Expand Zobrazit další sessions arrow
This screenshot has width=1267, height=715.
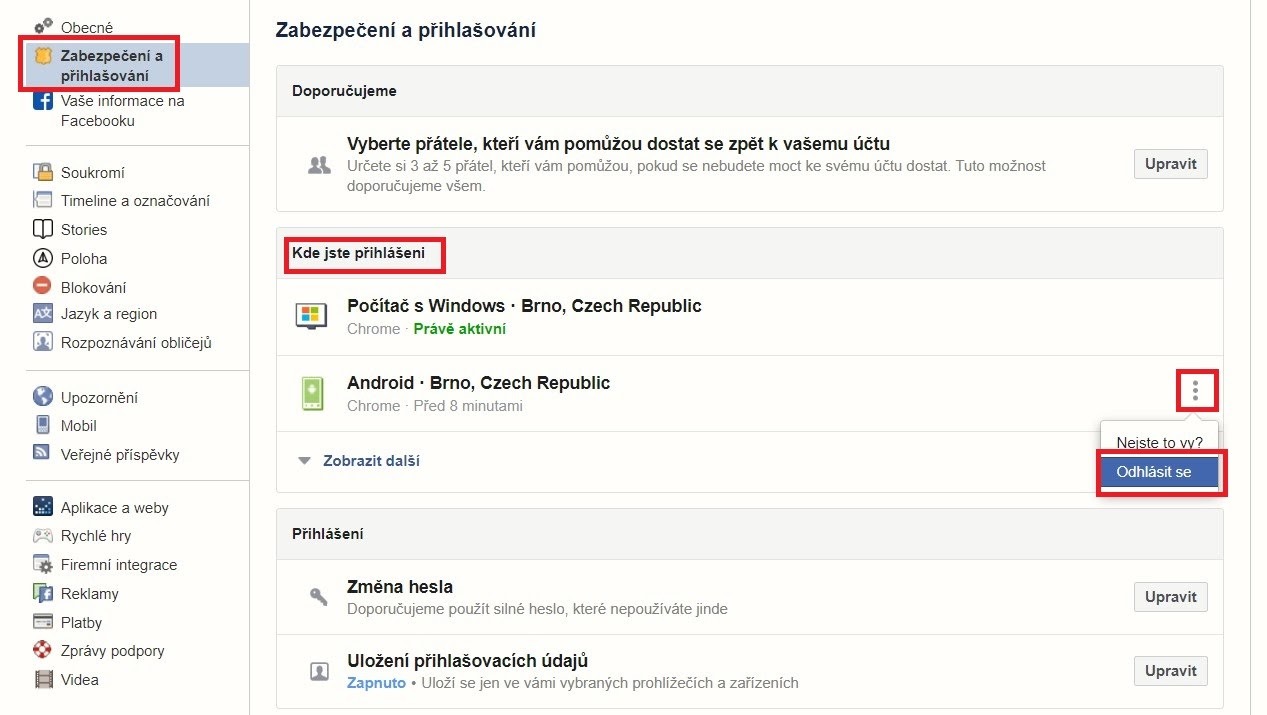coord(304,461)
